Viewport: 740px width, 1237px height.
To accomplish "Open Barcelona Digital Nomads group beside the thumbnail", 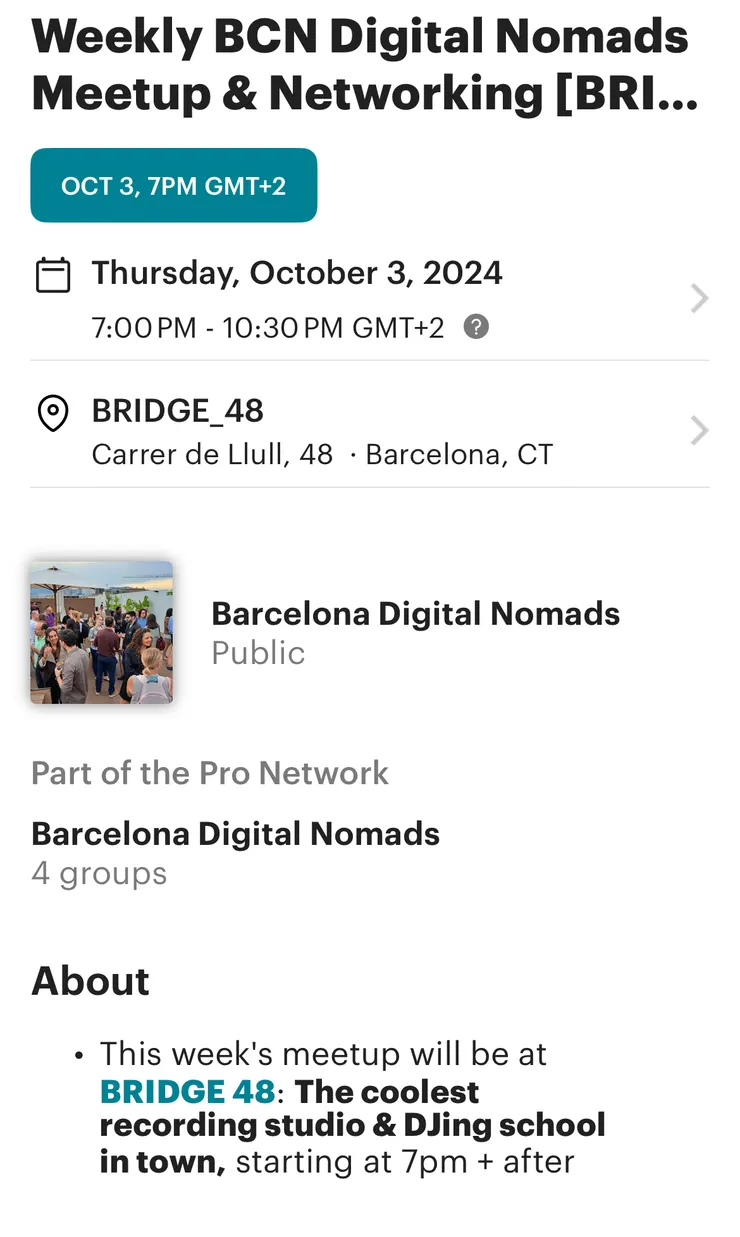I will (x=415, y=613).
